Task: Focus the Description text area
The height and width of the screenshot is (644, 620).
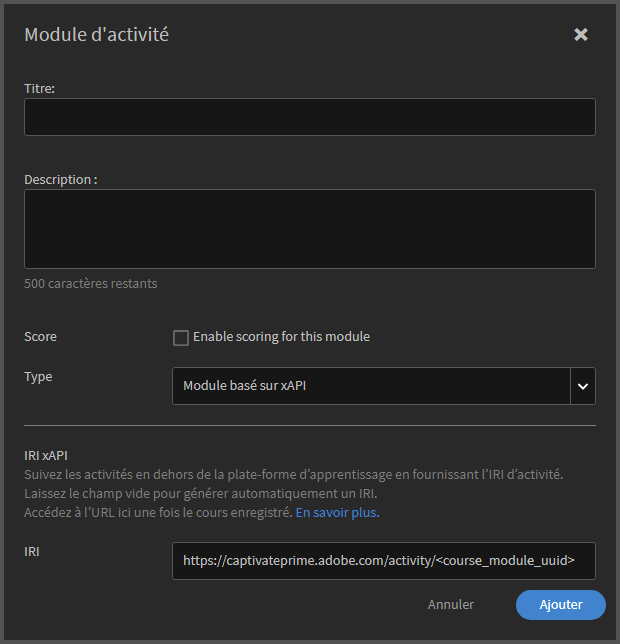Action: click(309, 229)
